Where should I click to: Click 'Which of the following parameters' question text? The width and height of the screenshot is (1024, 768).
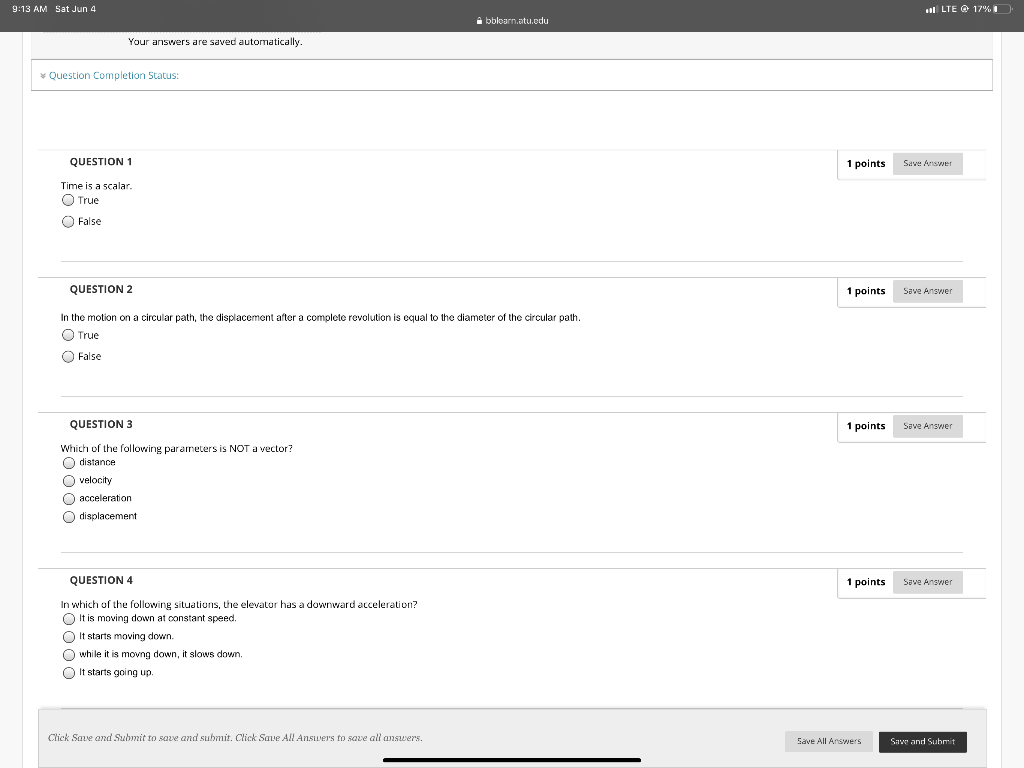click(x=177, y=449)
